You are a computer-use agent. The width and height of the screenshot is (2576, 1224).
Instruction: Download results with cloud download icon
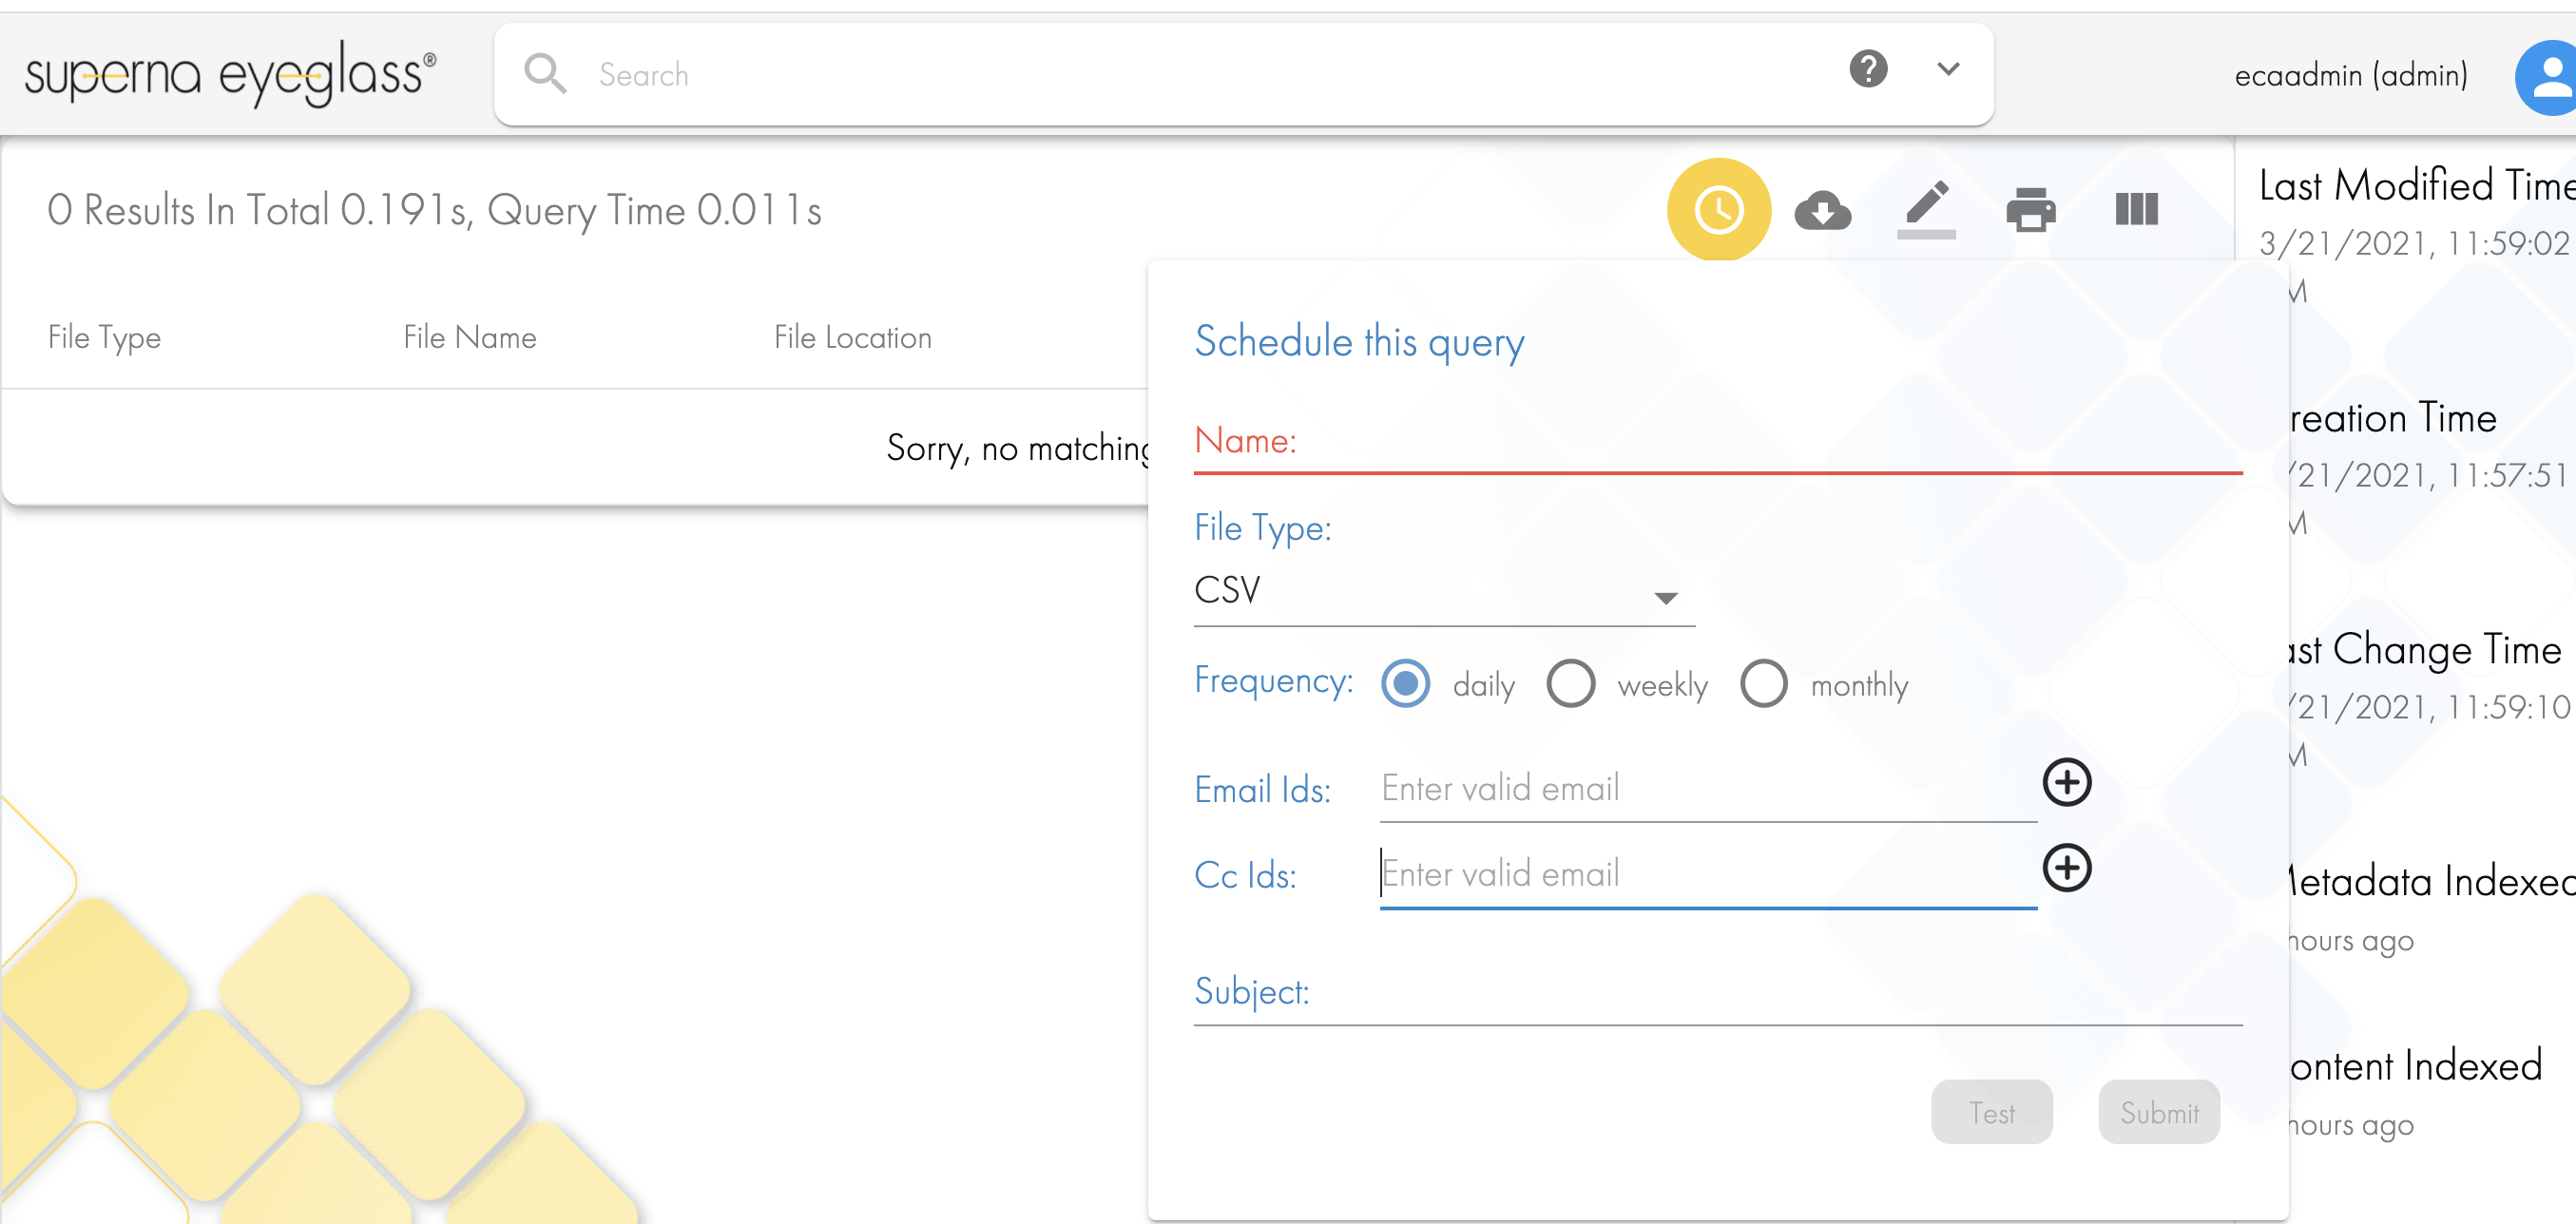[x=1822, y=210]
